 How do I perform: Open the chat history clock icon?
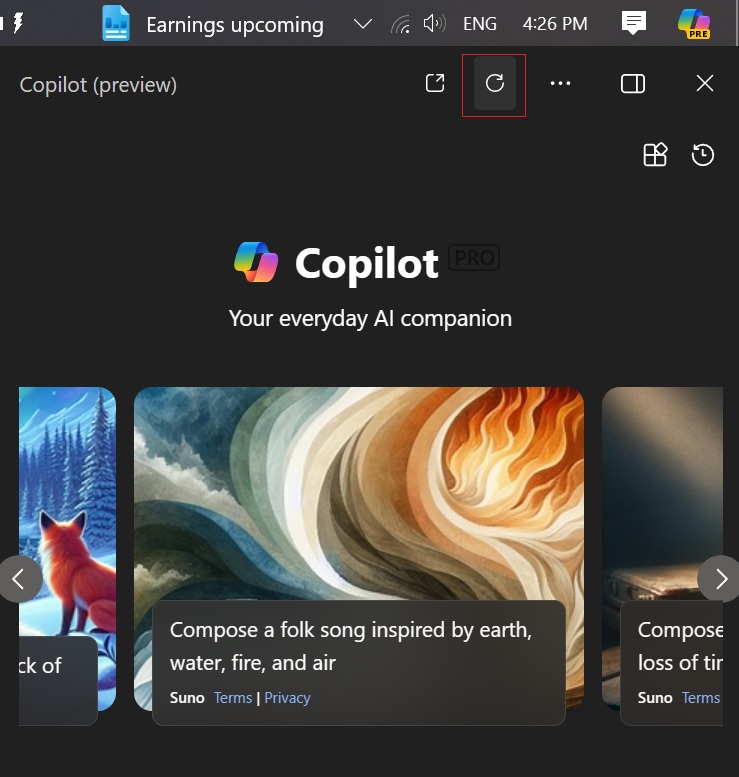tap(702, 155)
